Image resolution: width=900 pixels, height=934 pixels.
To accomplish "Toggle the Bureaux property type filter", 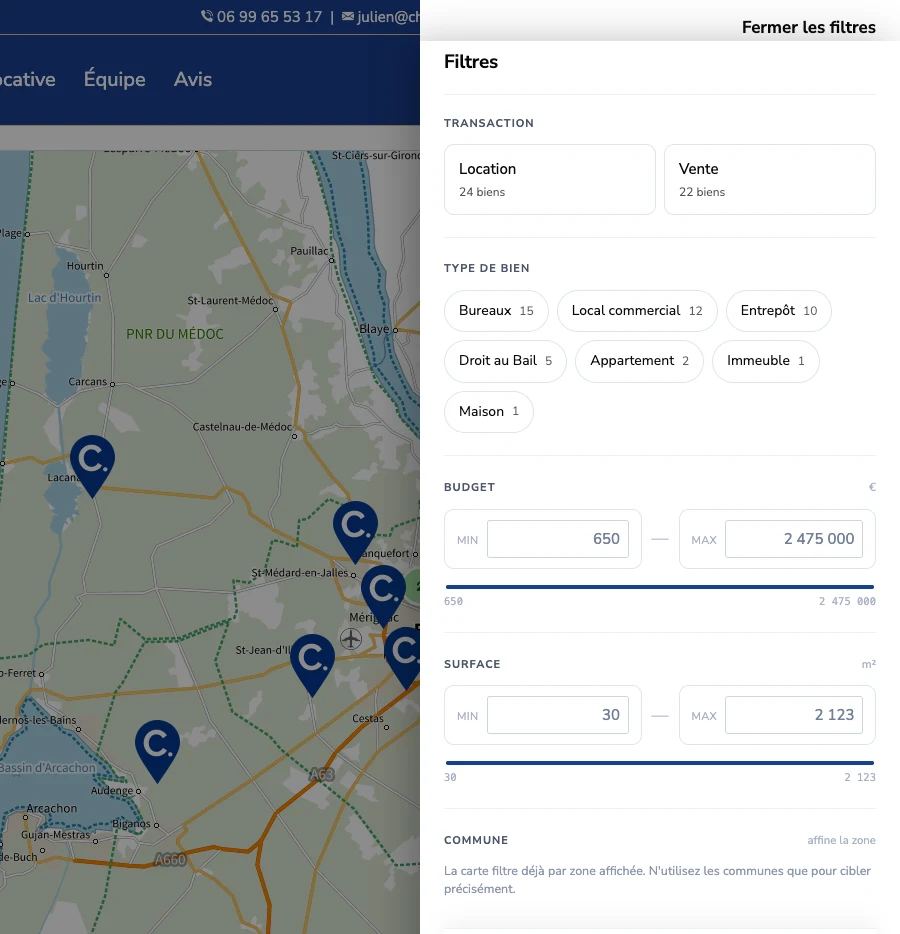I will point(496,310).
